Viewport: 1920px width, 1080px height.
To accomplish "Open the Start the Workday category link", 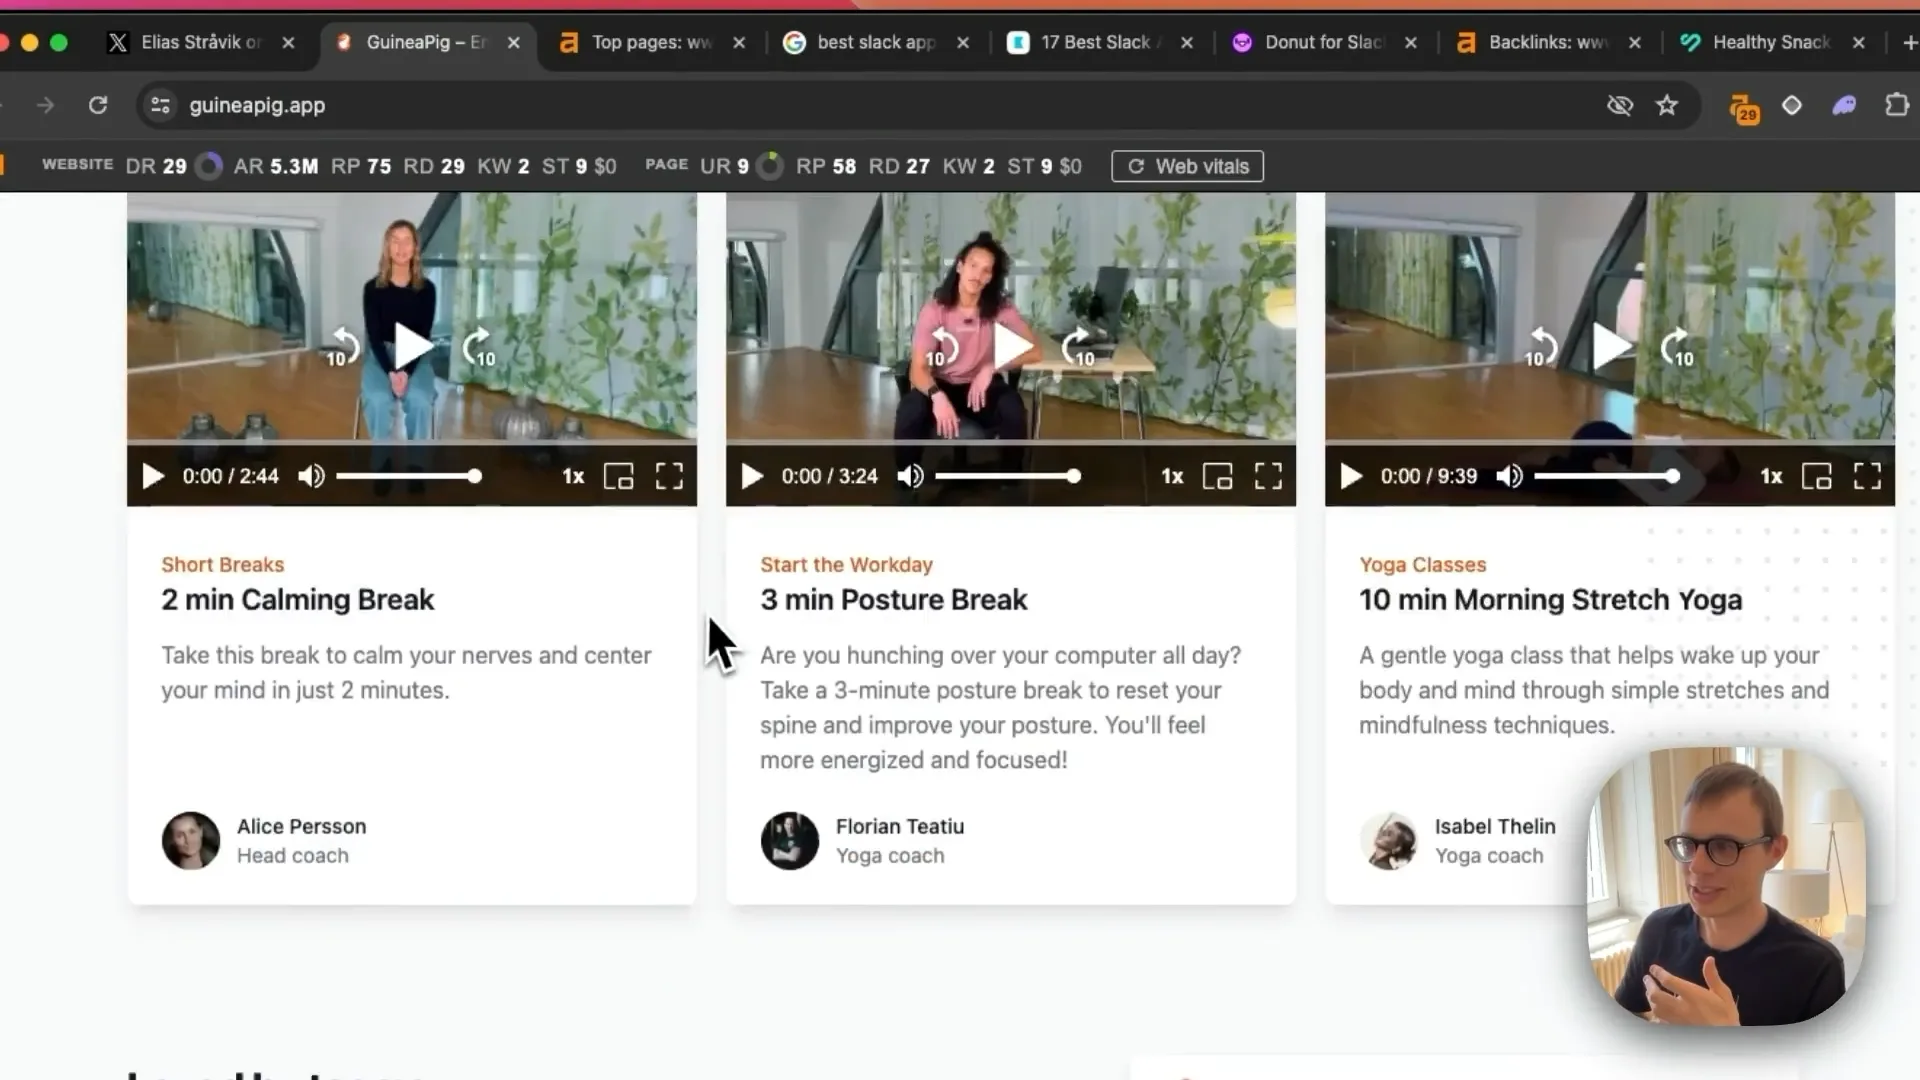I will [846, 564].
